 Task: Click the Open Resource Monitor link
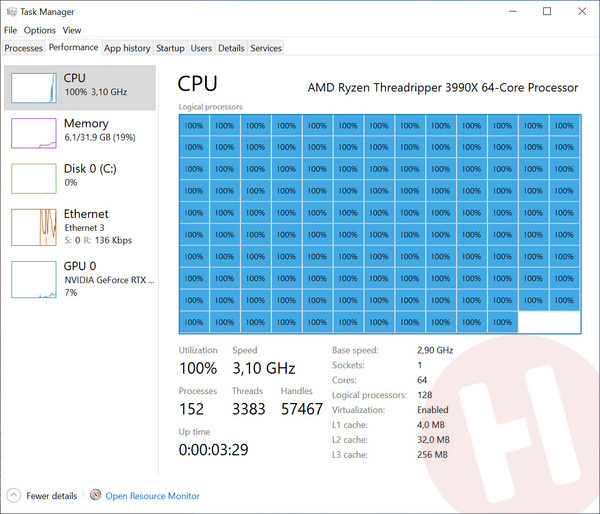(153, 496)
